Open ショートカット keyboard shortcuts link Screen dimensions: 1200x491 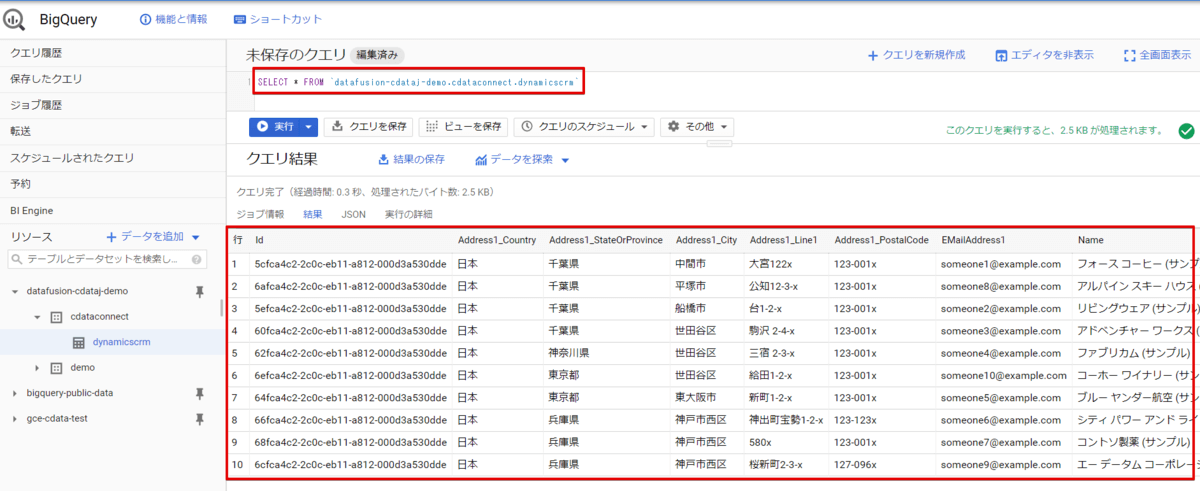pyautogui.click(x=277, y=19)
